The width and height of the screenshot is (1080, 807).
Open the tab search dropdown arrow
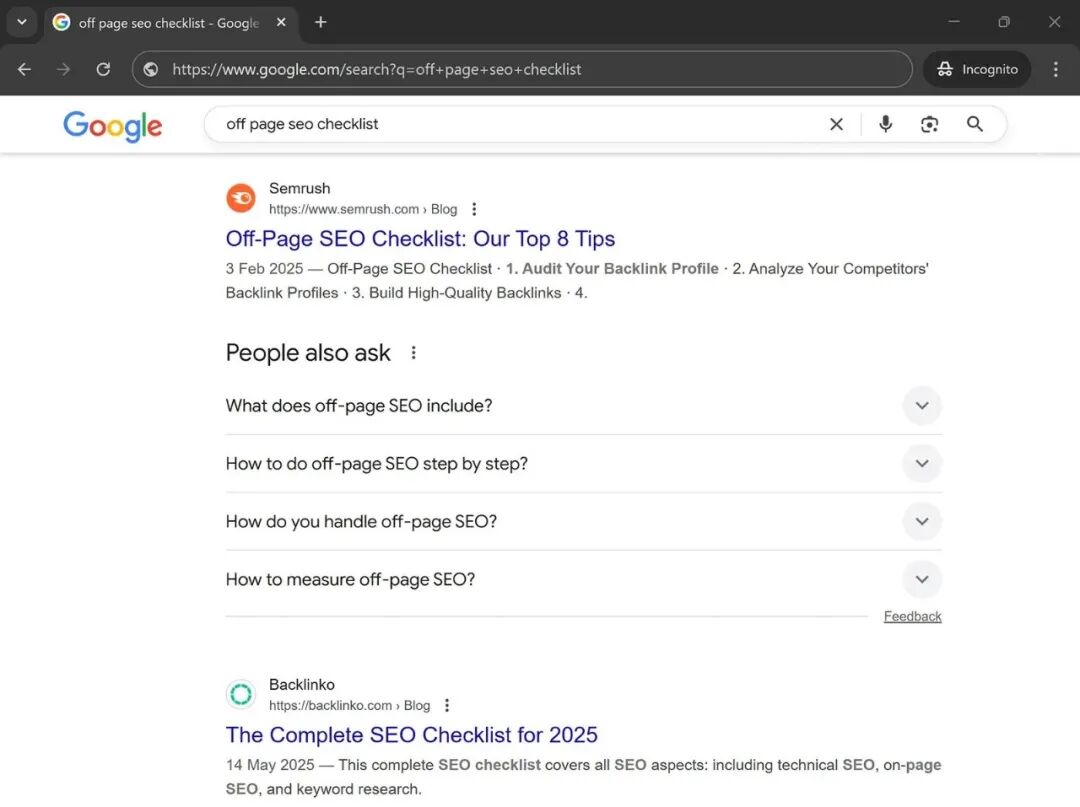[22, 22]
